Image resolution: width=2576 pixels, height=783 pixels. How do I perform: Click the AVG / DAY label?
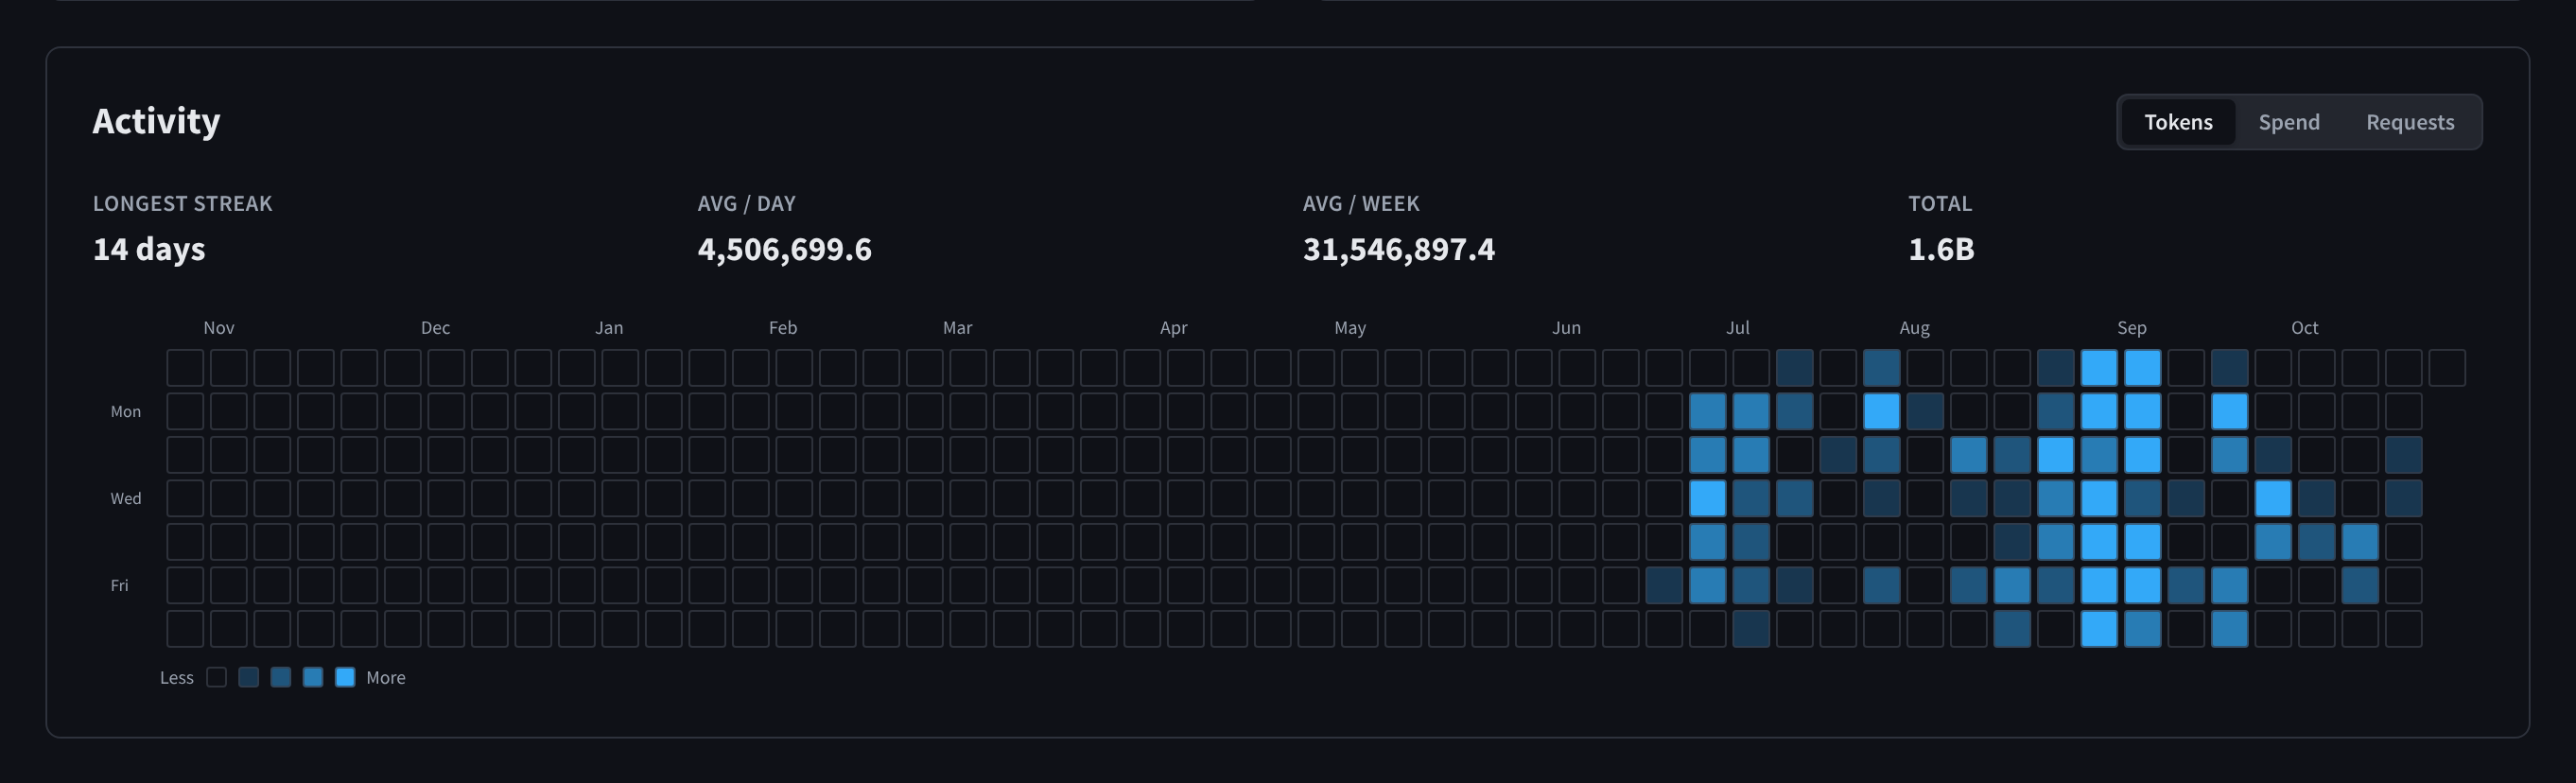point(746,203)
